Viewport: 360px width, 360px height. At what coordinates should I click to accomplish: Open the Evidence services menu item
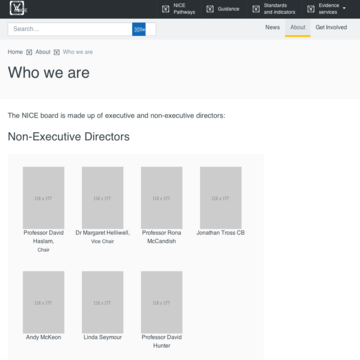pyautogui.click(x=326, y=9)
